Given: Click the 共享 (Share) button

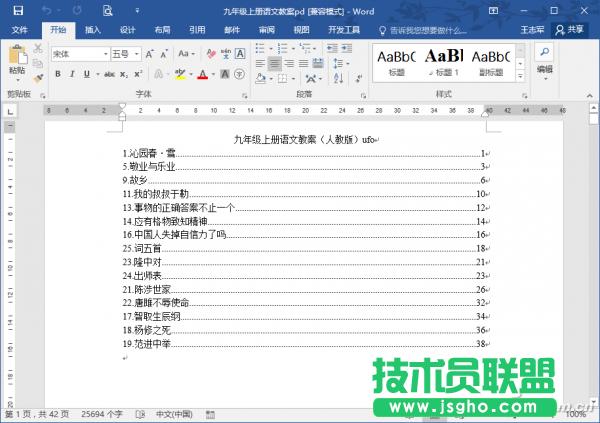Looking at the screenshot, I should tap(572, 30).
